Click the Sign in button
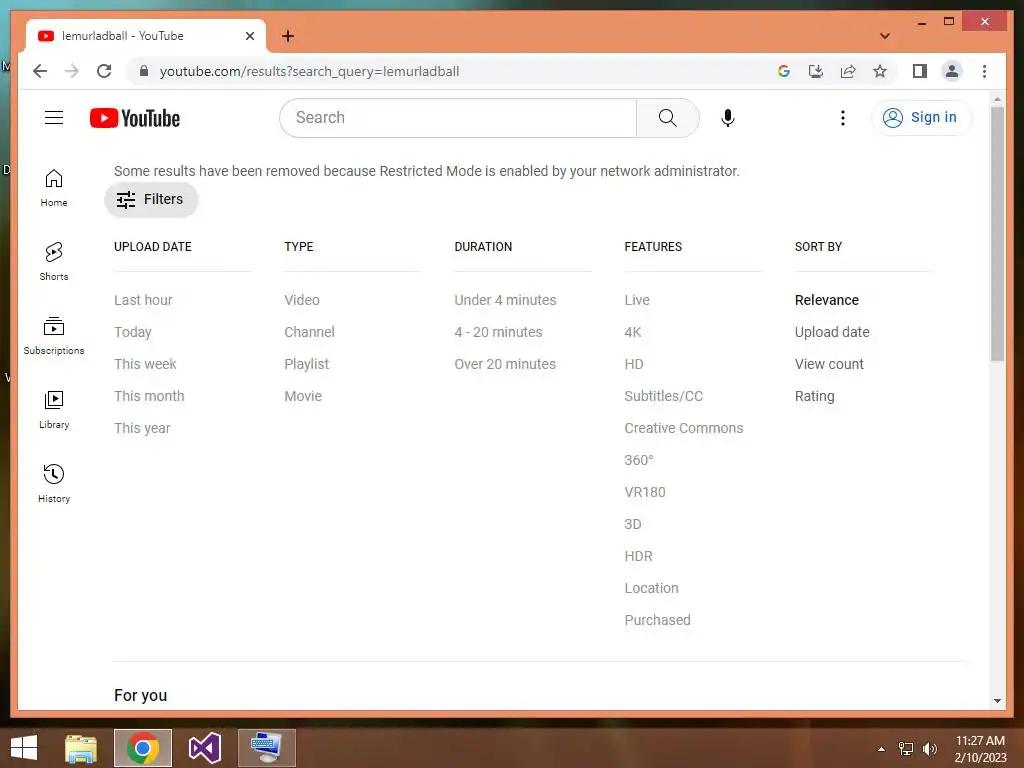1024x768 pixels. (921, 118)
